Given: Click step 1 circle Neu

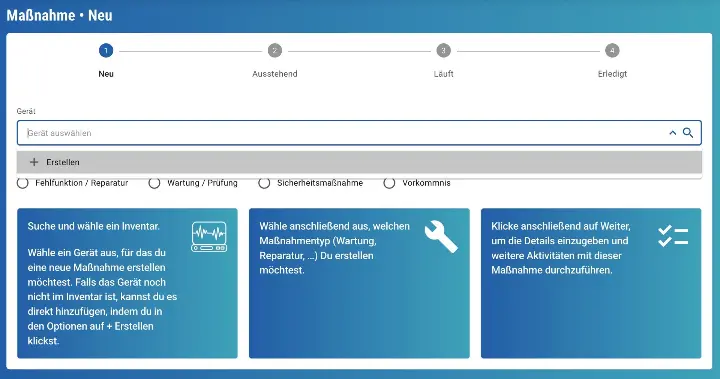Looking at the screenshot, I should [x=106, y=51].
